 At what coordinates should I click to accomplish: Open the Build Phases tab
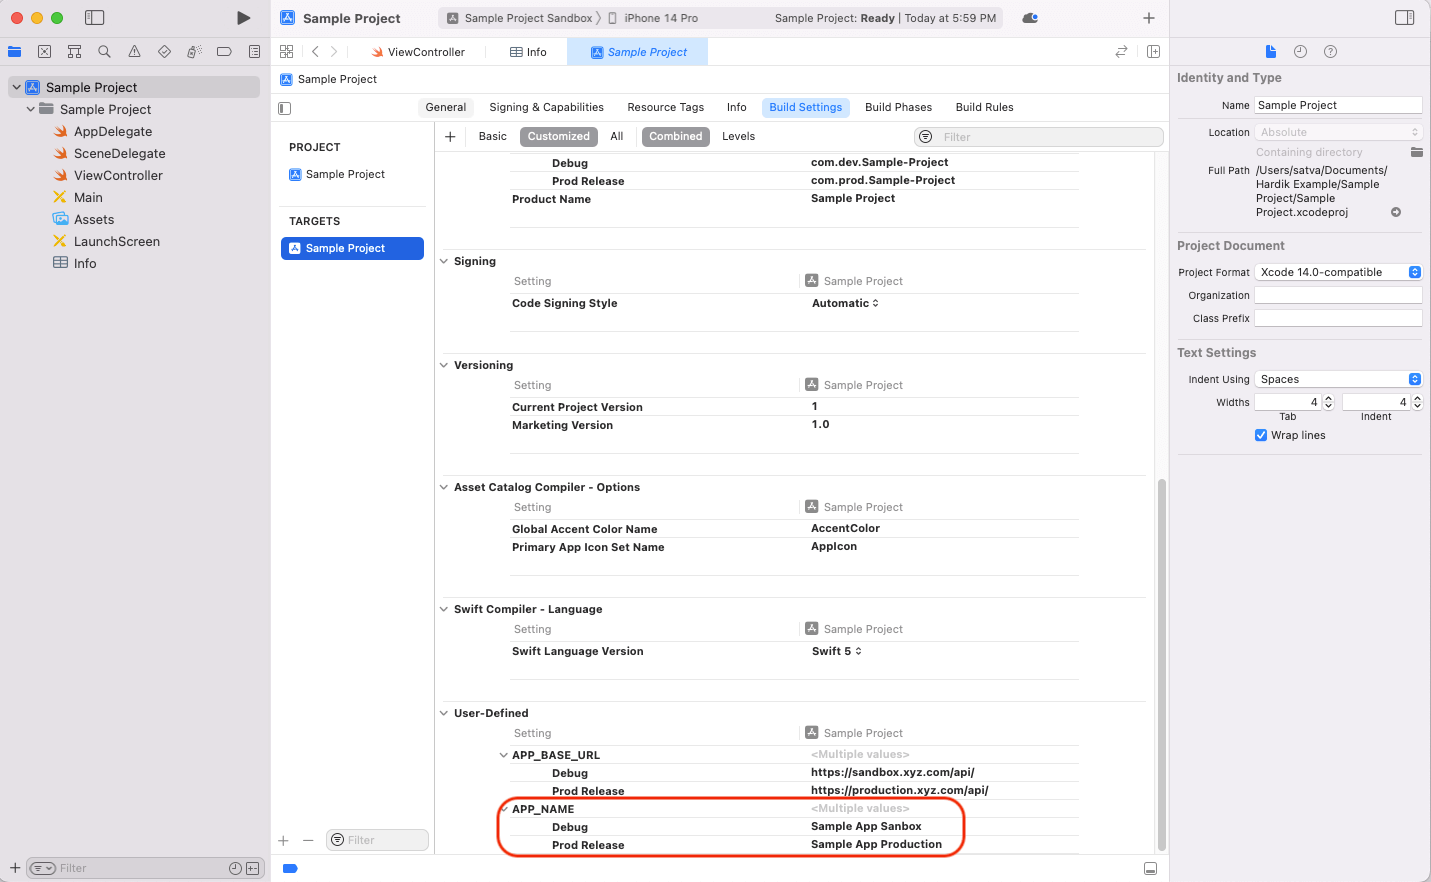pos(899,107)
